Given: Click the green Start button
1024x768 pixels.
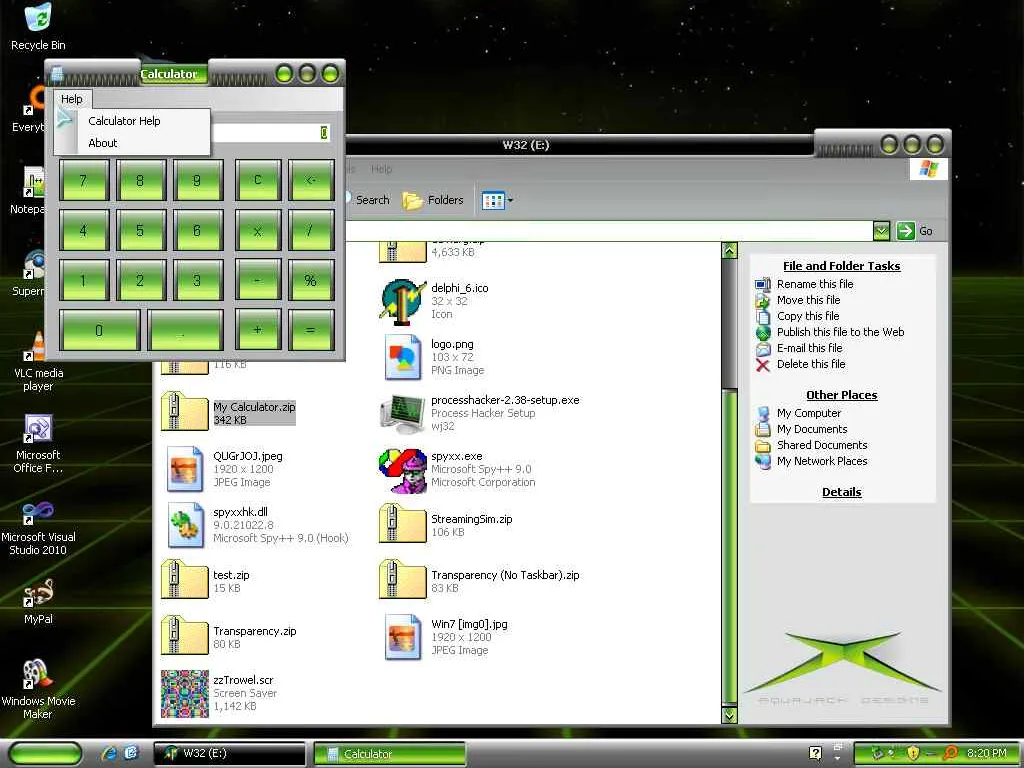Looking at the screenshot, I should point(46,753).
